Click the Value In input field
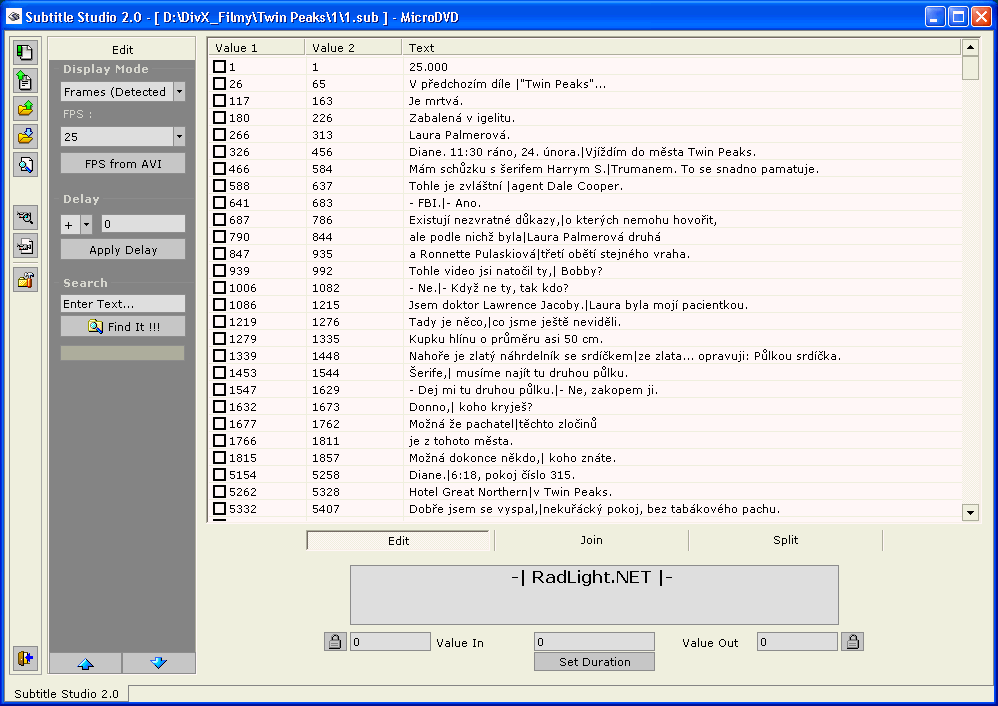This screenshot has height=706, width=998. (390, 642)
